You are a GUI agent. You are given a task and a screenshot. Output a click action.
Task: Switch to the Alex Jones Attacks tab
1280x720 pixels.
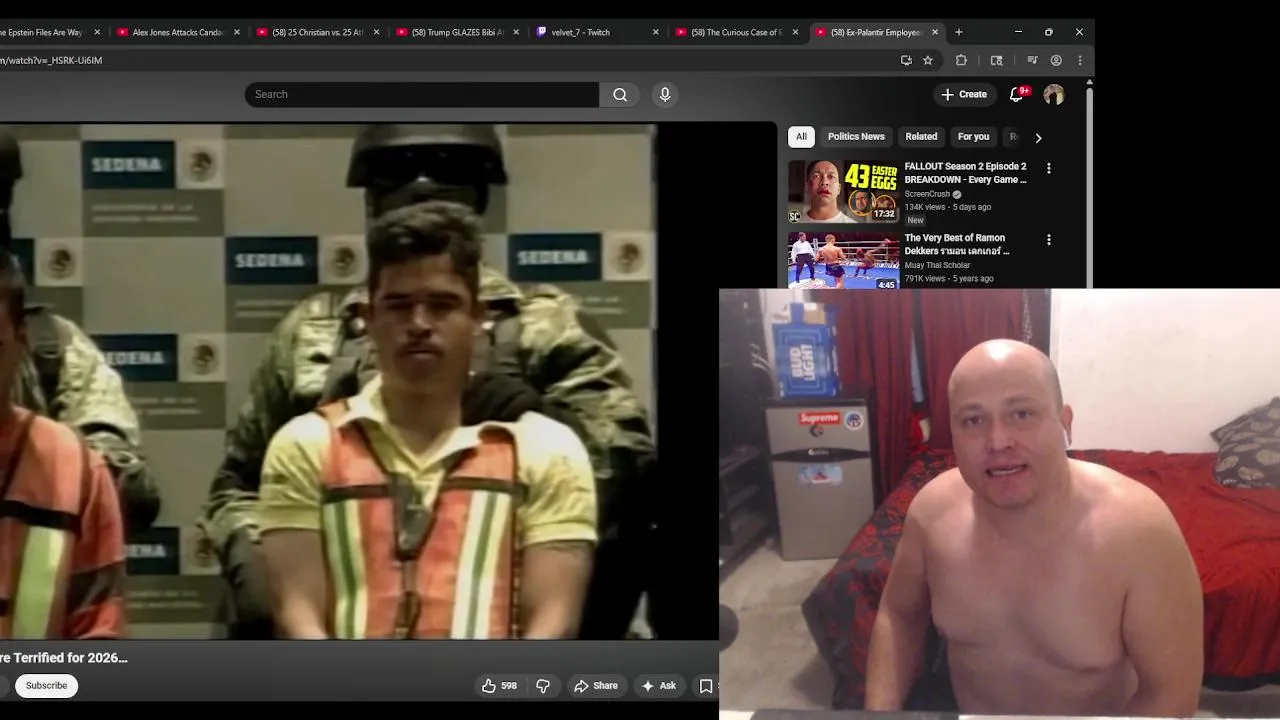[178, 32]
